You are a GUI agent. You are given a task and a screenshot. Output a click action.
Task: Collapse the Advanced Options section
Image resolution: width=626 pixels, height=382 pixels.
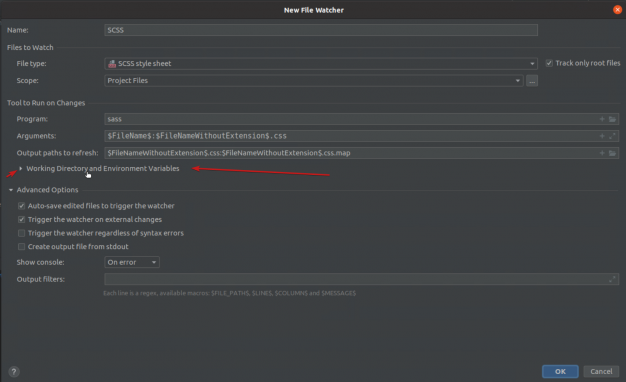(11, 190)
